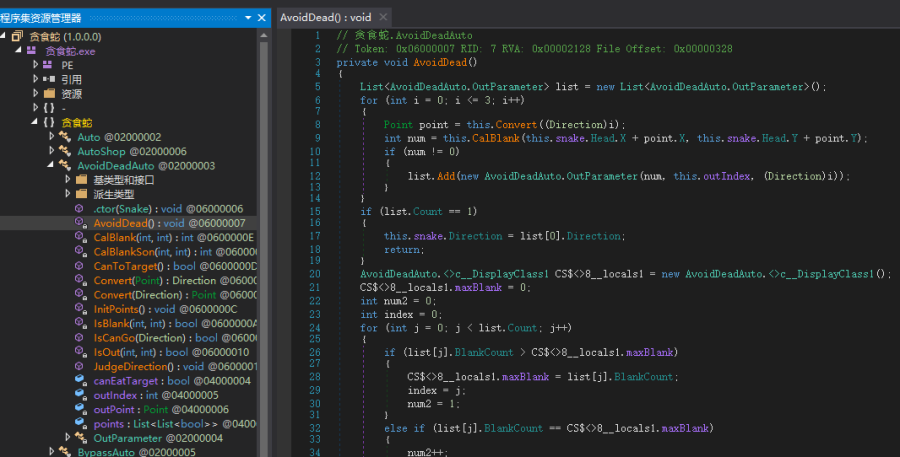This screenshot has width=900, height=457.
Task: Follow the AvoidDead method name on line 3
Action: [x=441, y=63]
